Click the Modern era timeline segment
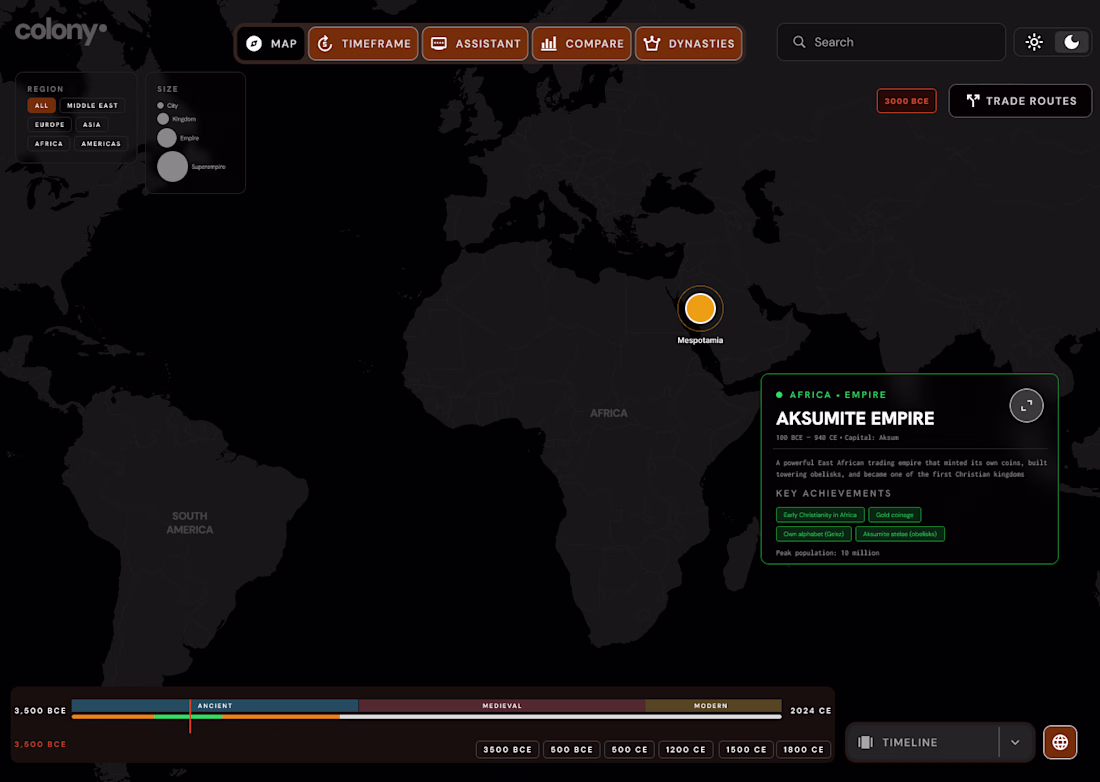 pyautogui.click(x=713, y=706)
